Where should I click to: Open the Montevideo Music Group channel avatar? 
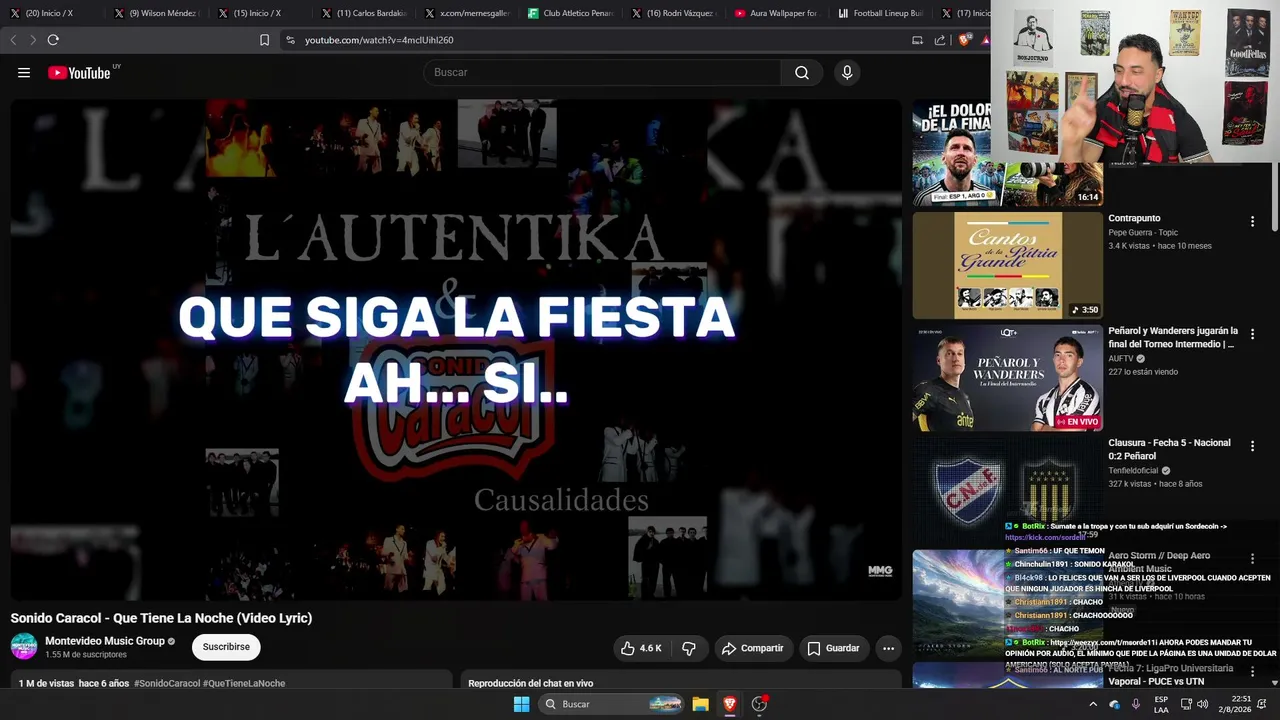(24, 646)
